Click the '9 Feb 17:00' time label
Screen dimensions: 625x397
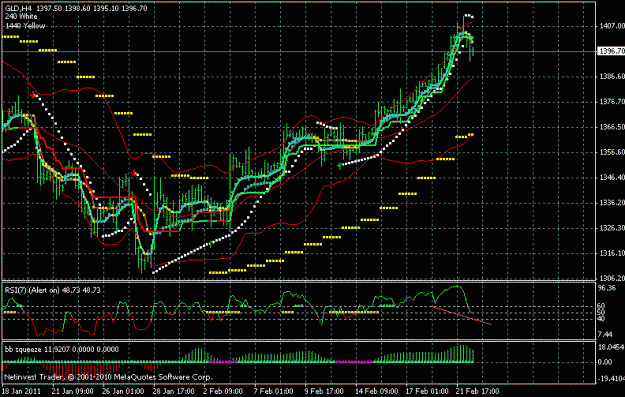(325, 391)
